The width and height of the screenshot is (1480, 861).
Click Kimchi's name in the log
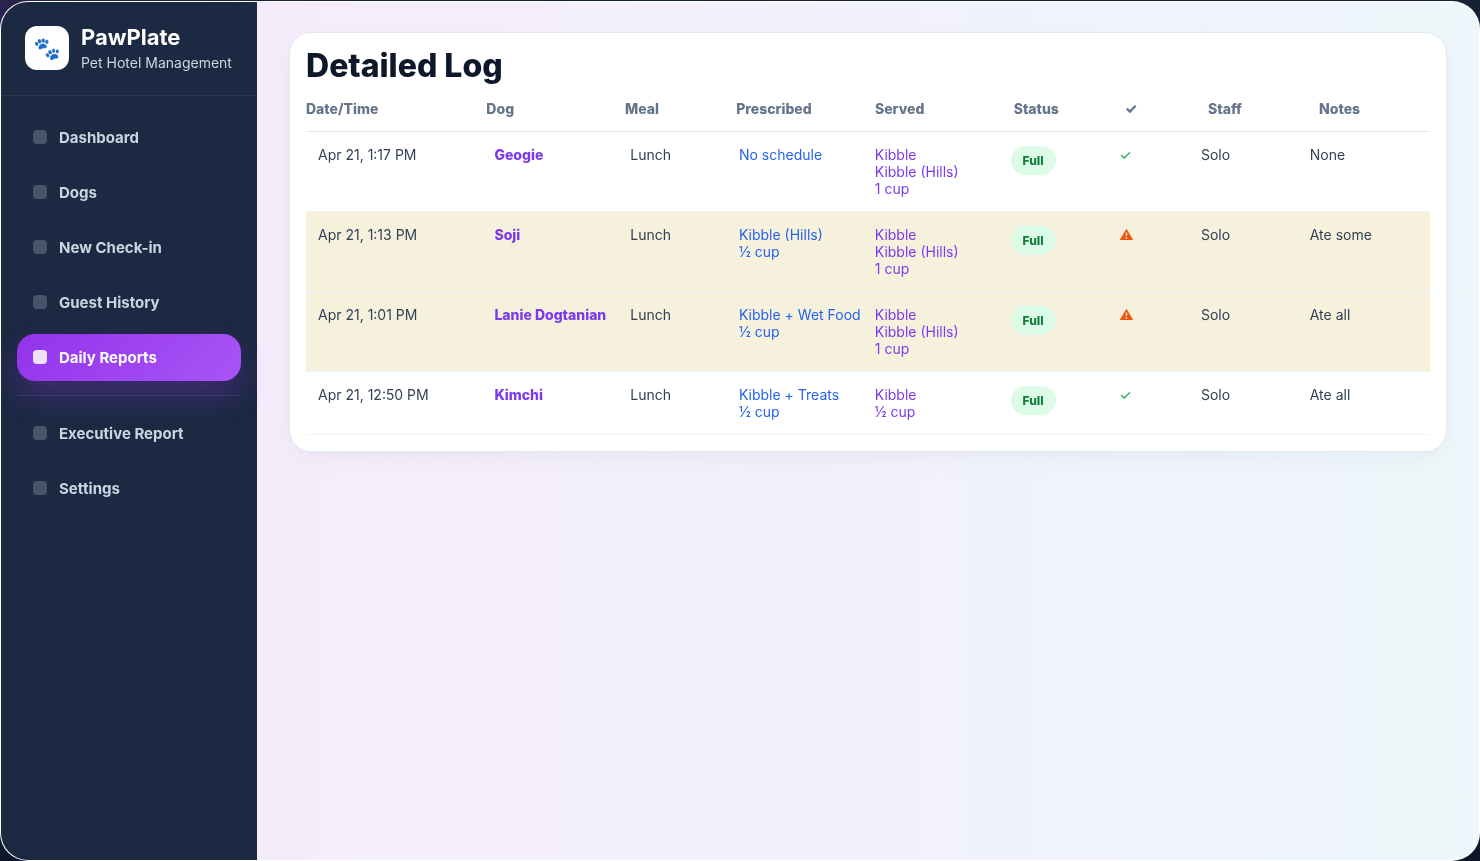519,395
